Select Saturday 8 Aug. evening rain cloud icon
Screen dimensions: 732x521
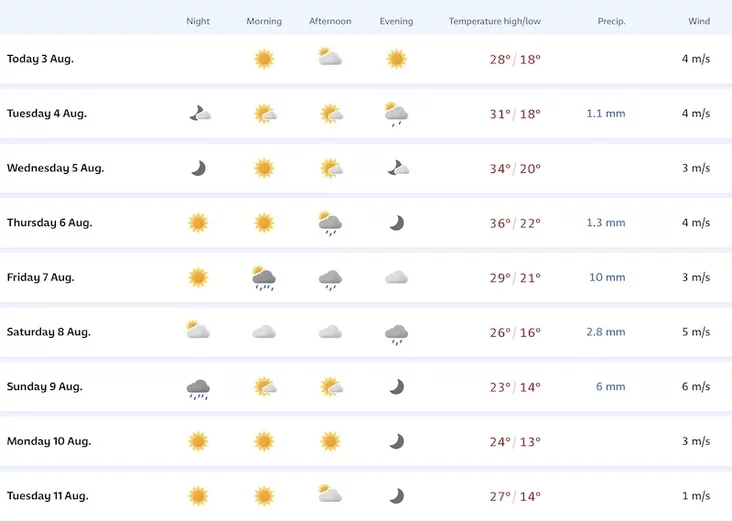pos(396,334)
